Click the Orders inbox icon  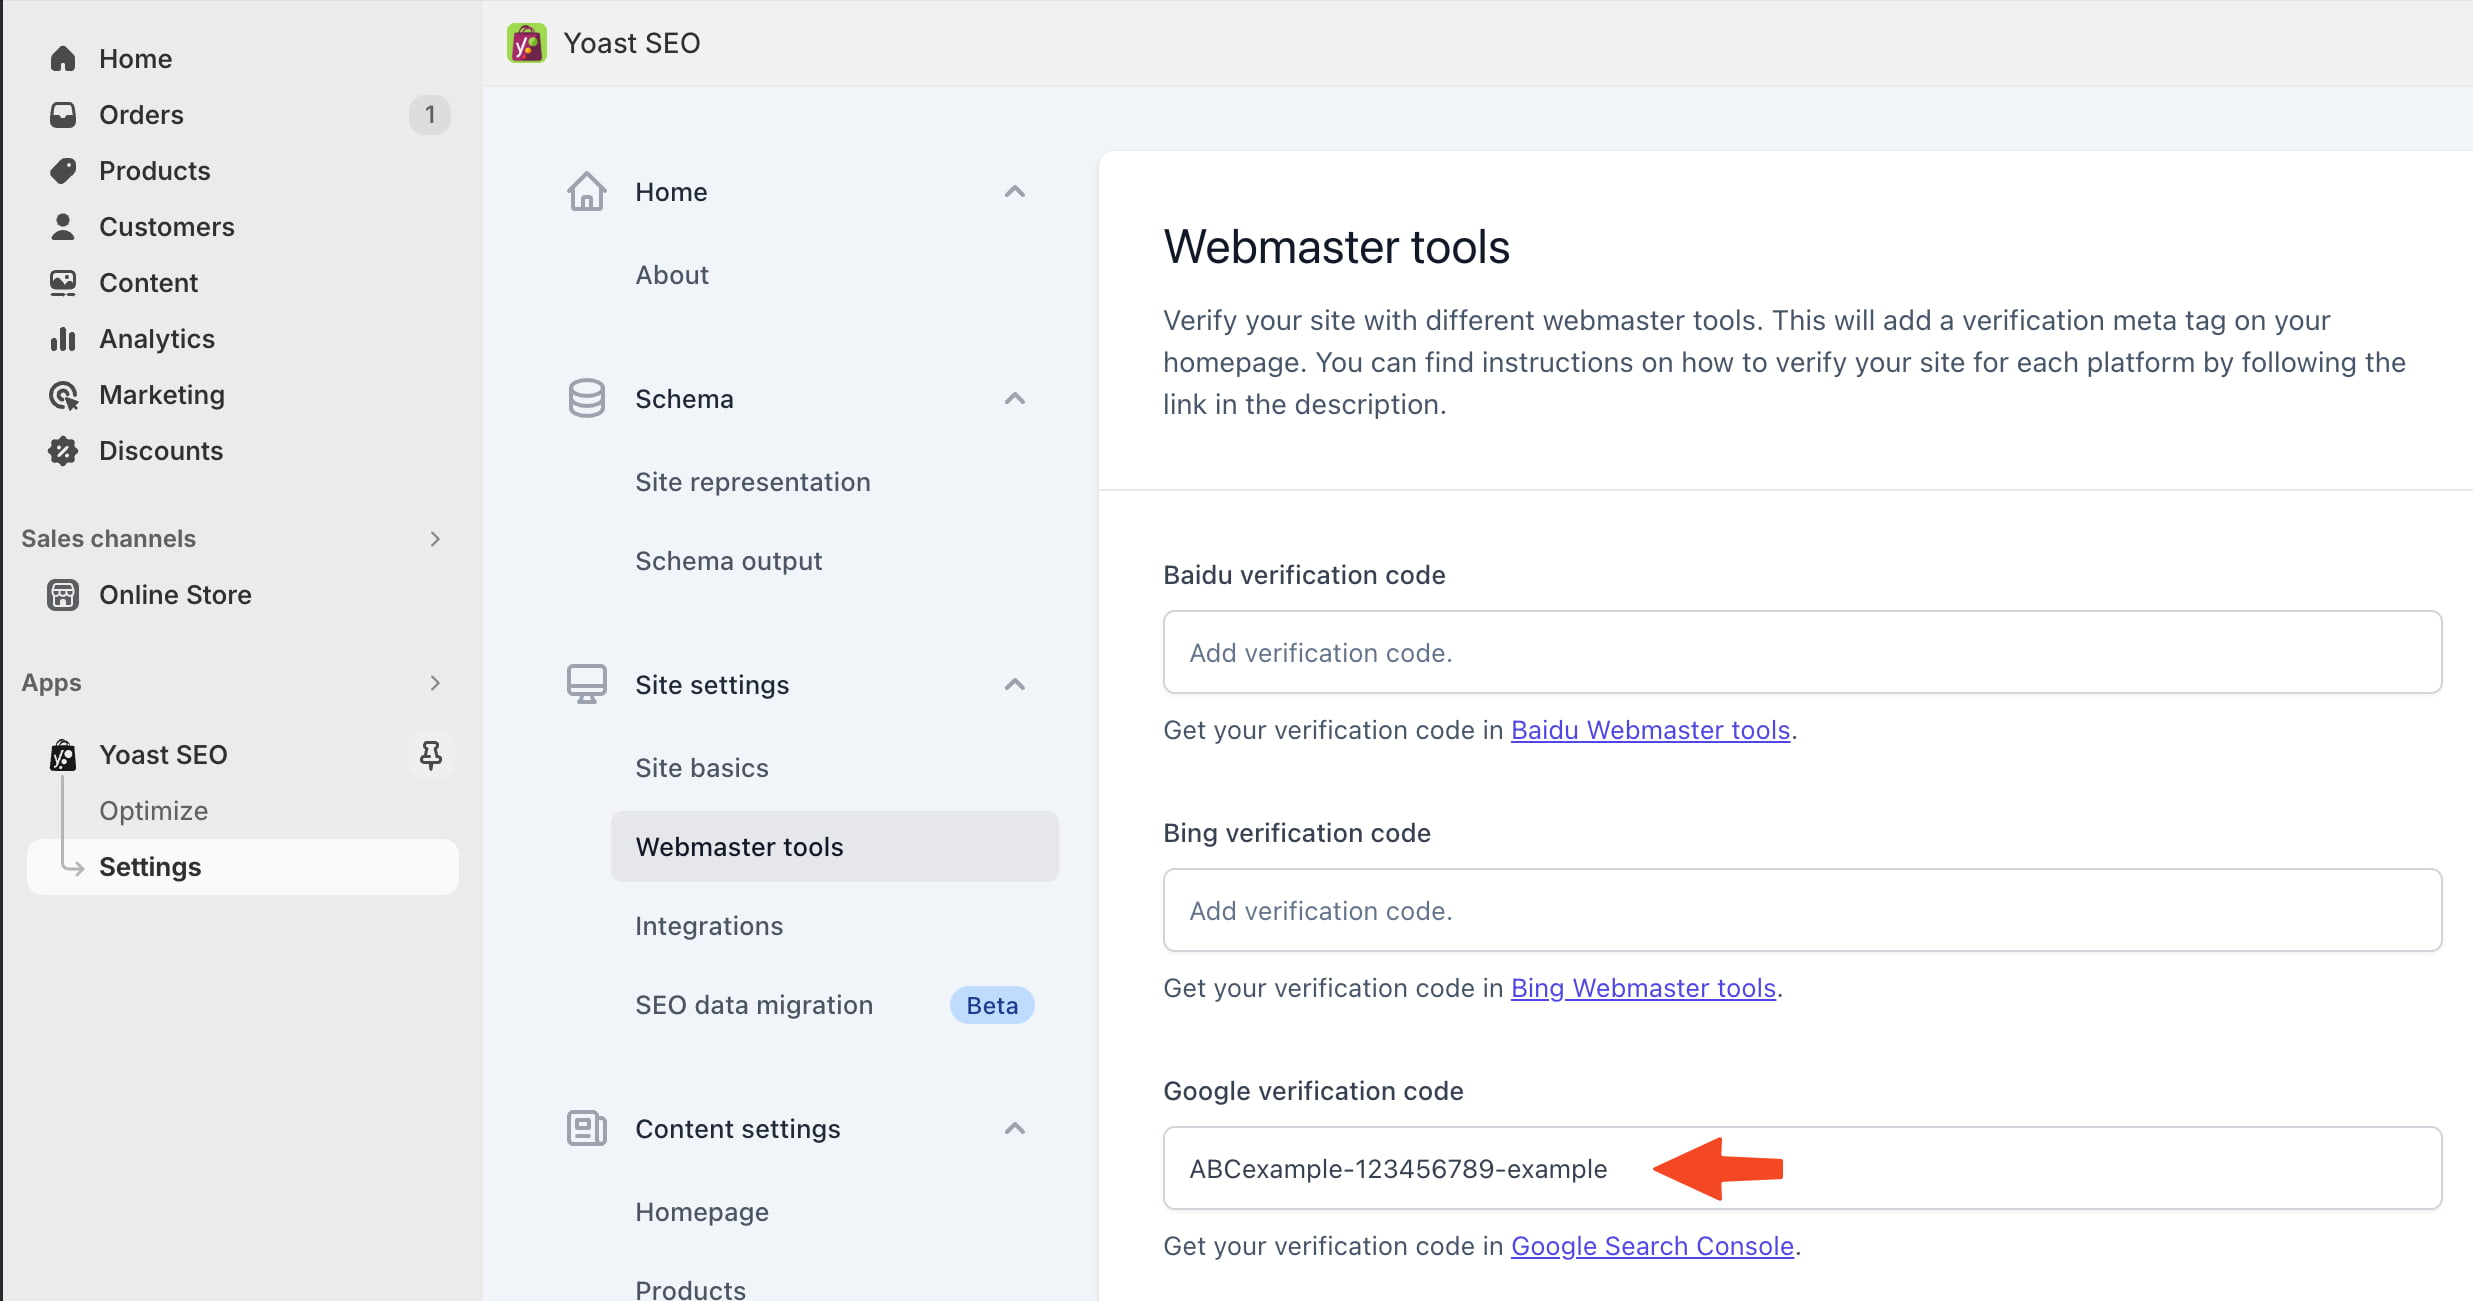click(x=63, y=115)
